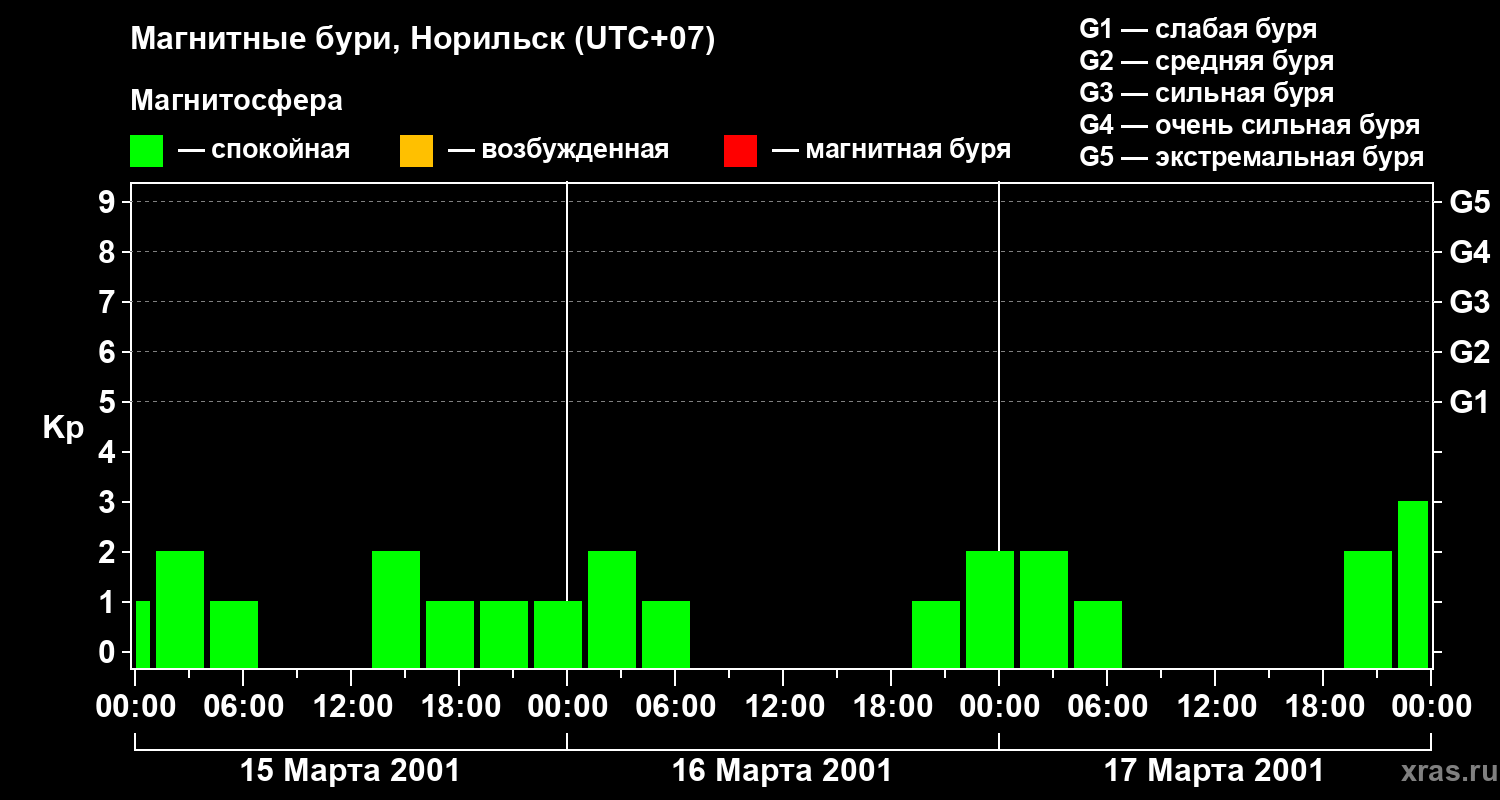This screenshot has width=1500, height=800.
Task: Click the right-axis 'G1' level label
Action: (x=1469, y=402)
